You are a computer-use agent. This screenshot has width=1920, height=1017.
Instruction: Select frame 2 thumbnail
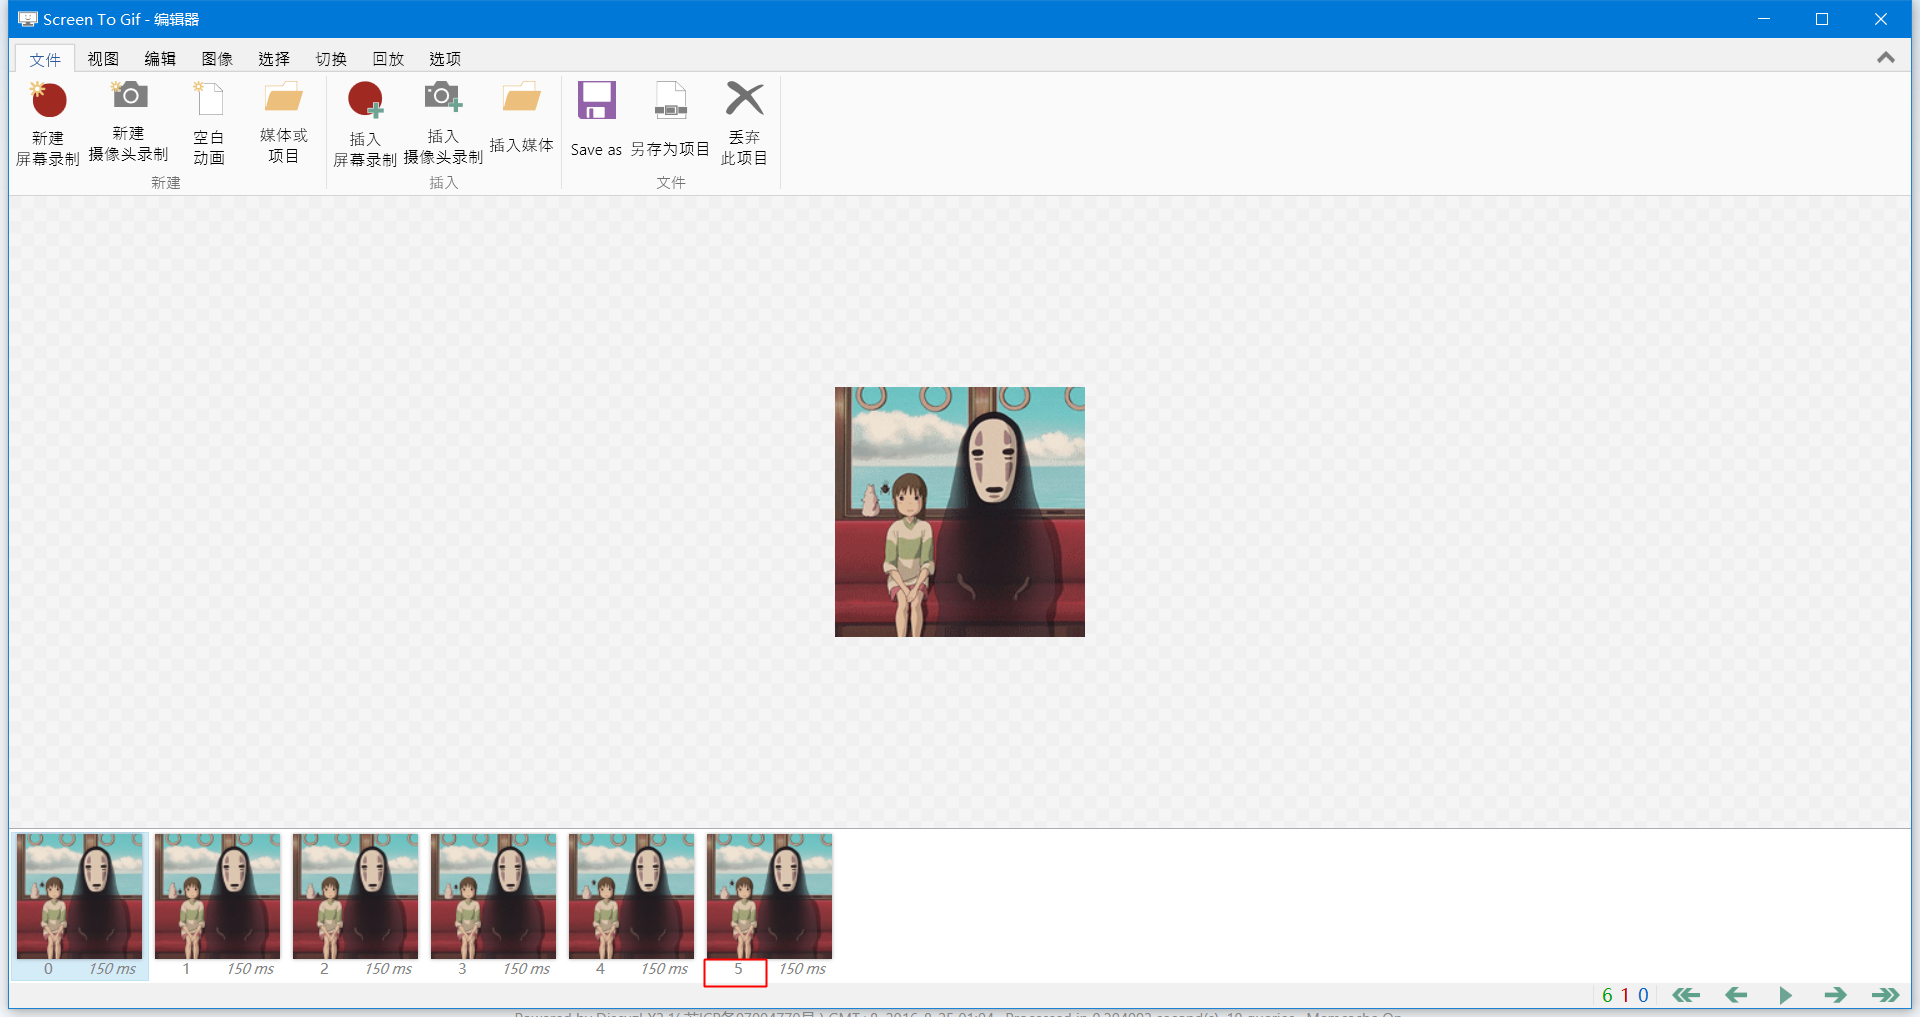click(x=356, y=897)
